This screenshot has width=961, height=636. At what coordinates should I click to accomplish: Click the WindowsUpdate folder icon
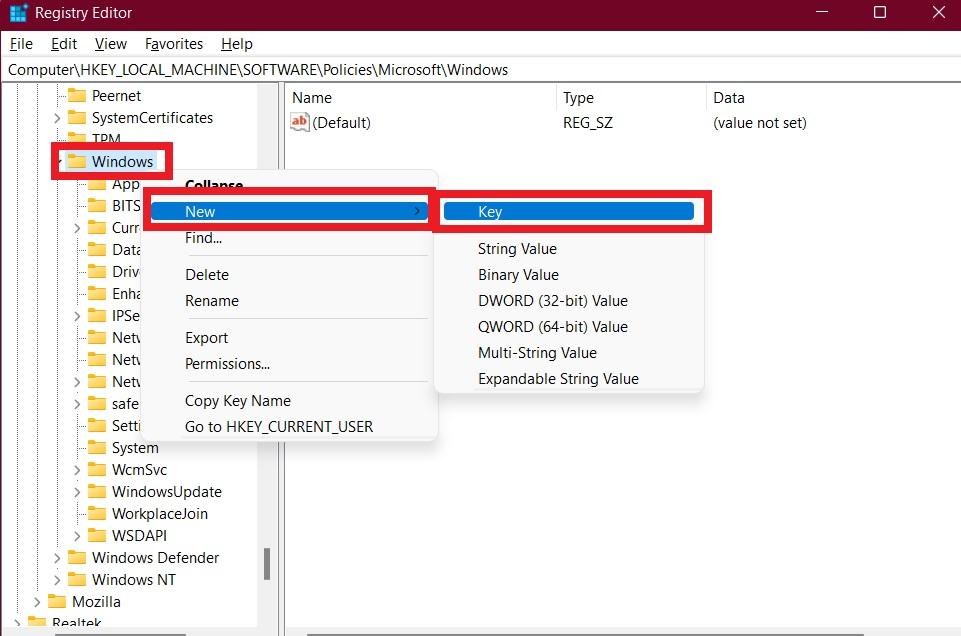[97, 492]
